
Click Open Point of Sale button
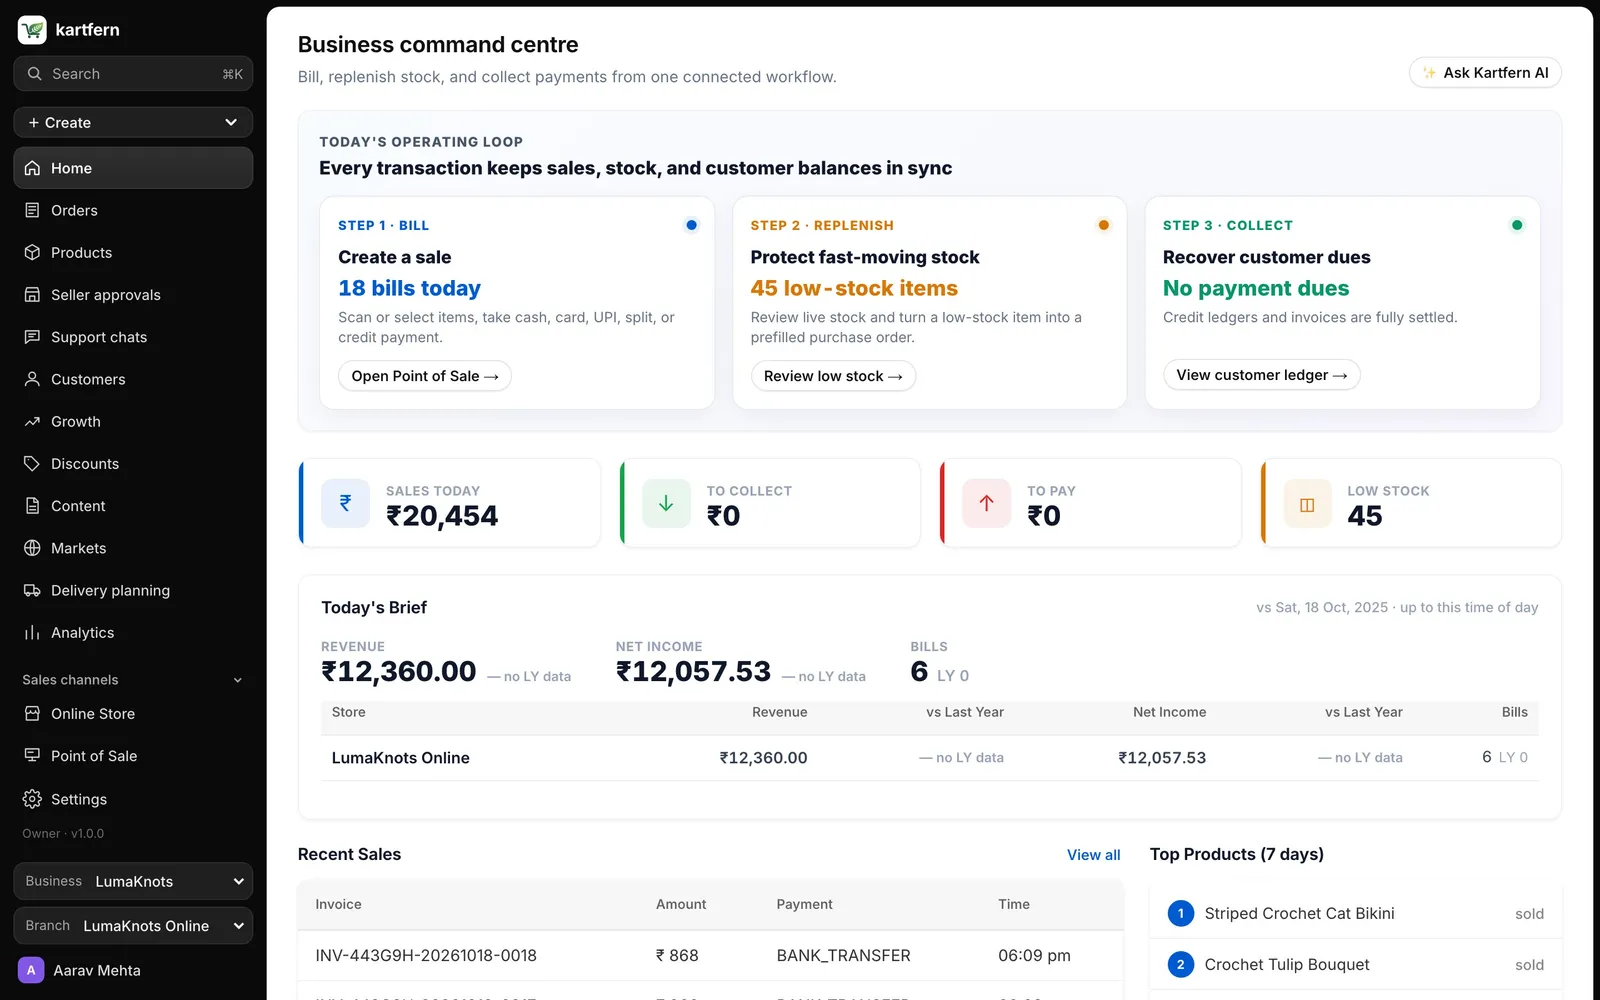tap(425, 376)
